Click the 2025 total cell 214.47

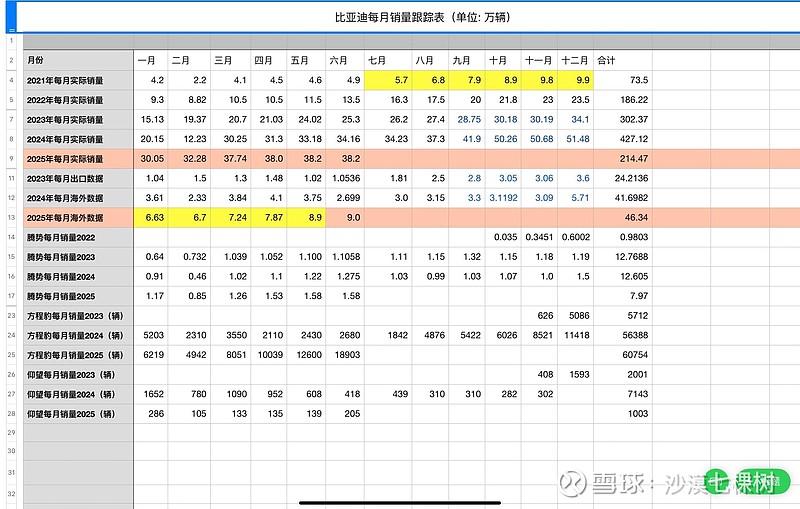pos(623,159)
